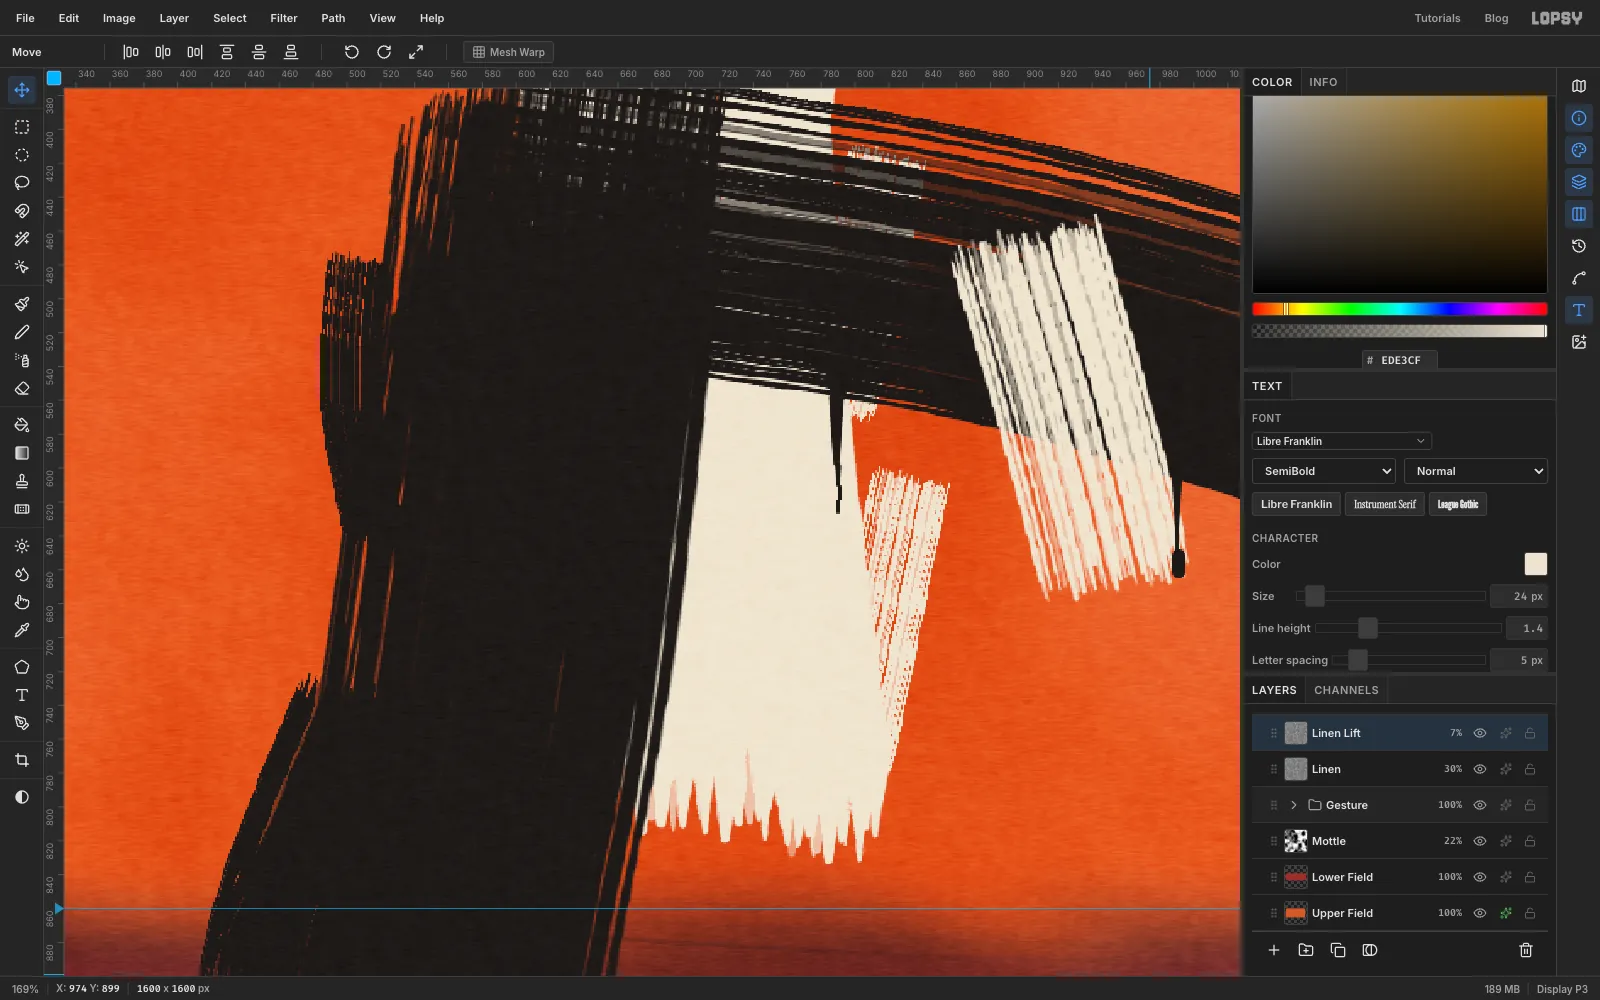
Task: Choose the Gradient tool
Action: pyautogui.click(x=22, y=453)
